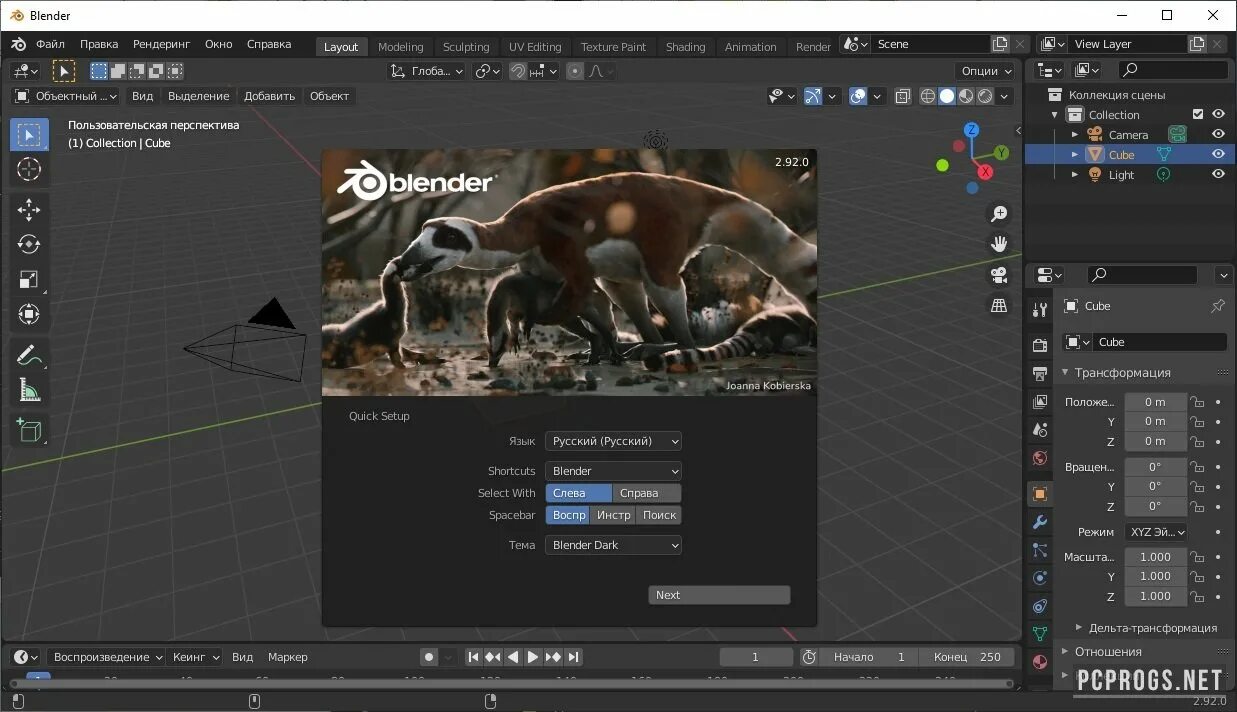This screenshot has width=1237, height=712.
Task: Open the Объектный mode dropdown
Action: (65, 96)
